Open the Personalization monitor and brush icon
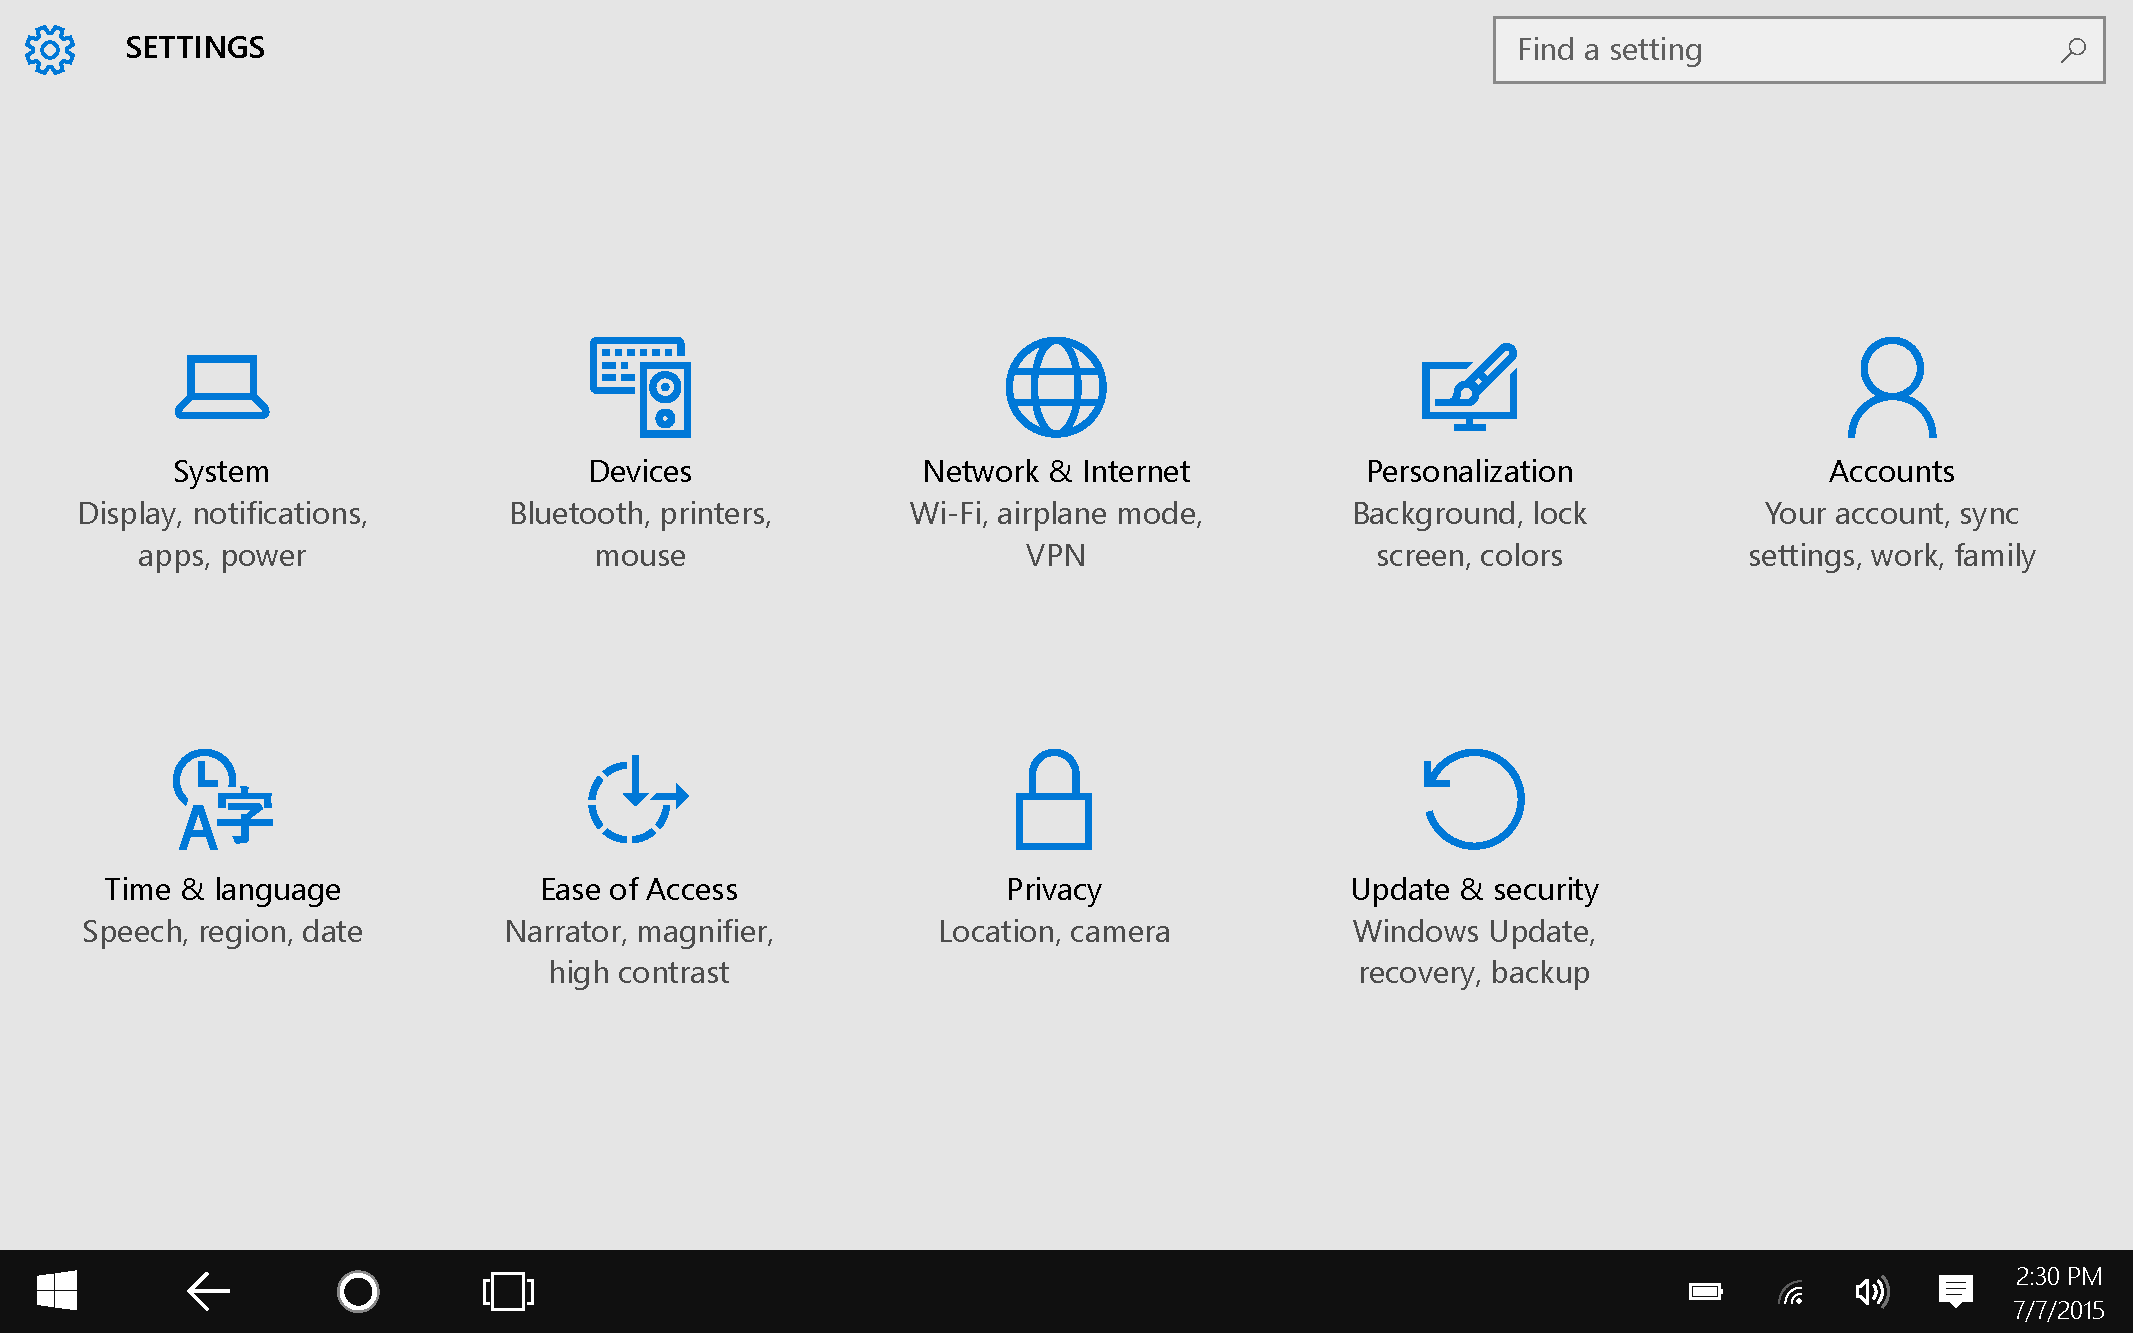 (x=1469, y=387)
